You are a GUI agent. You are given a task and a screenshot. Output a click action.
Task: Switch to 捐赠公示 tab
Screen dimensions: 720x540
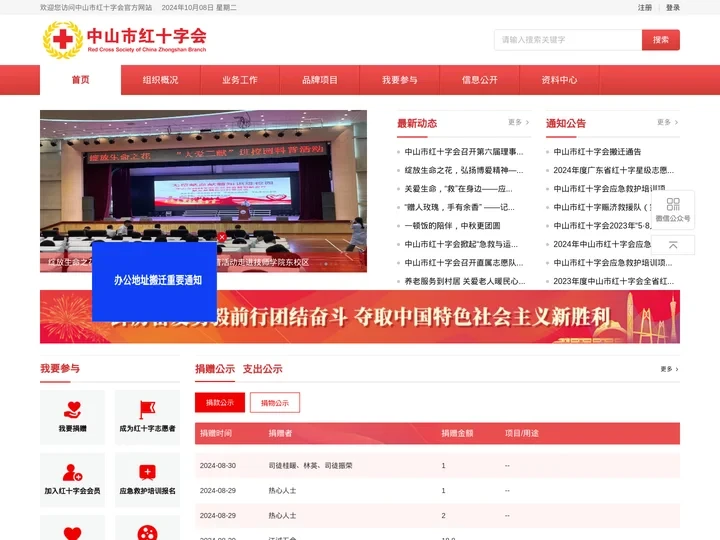[x=215, y=369]
